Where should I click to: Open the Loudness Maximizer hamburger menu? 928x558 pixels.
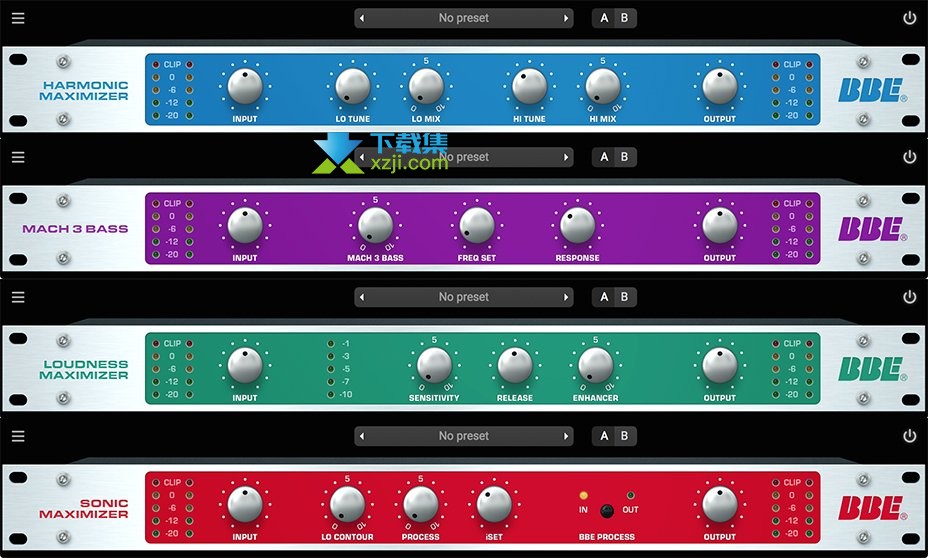[x=18, y=296]
